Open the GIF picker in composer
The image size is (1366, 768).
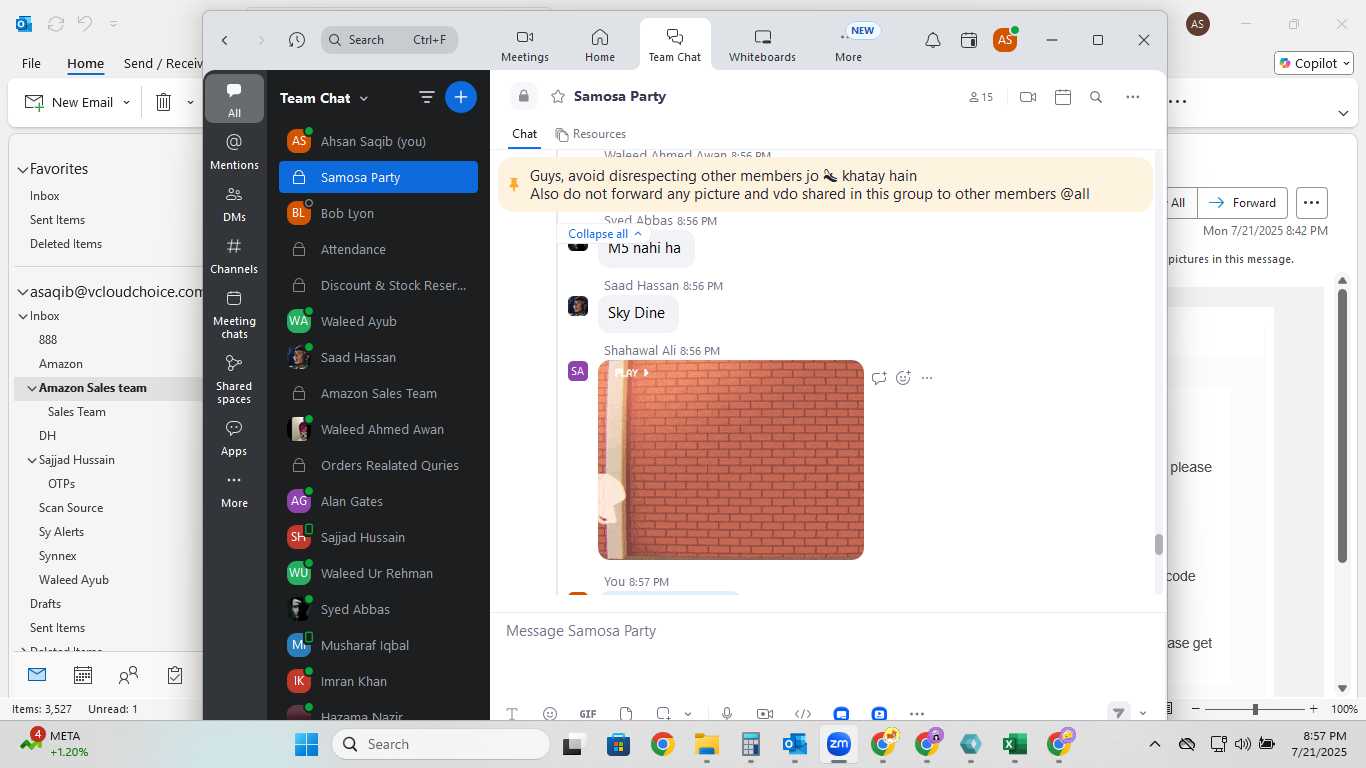[x=588, y=714]
